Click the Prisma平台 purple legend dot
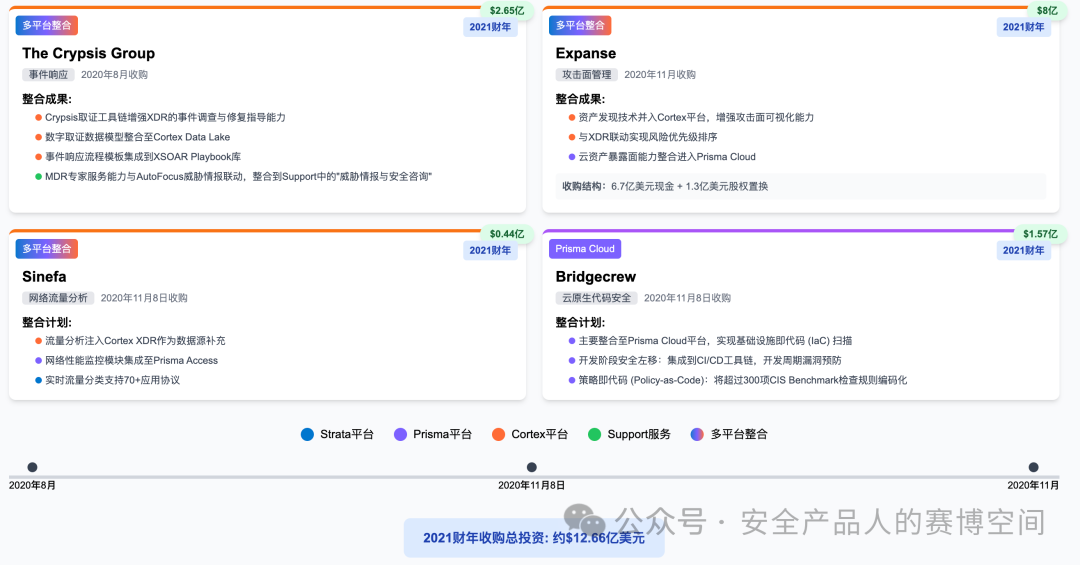Viewport: 1080px width, 565px height. point(400,434)
